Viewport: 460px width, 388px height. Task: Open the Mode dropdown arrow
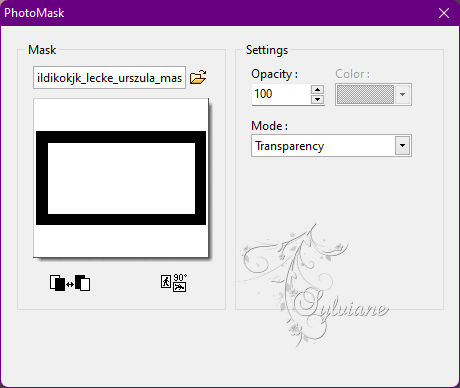[x=402, y=145]
